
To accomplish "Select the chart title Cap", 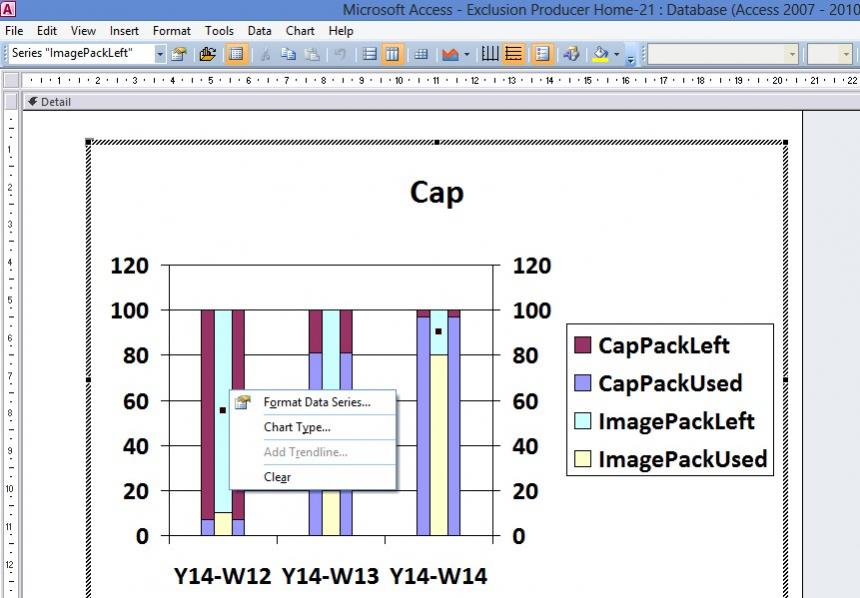I will click(x=437, y=193).
